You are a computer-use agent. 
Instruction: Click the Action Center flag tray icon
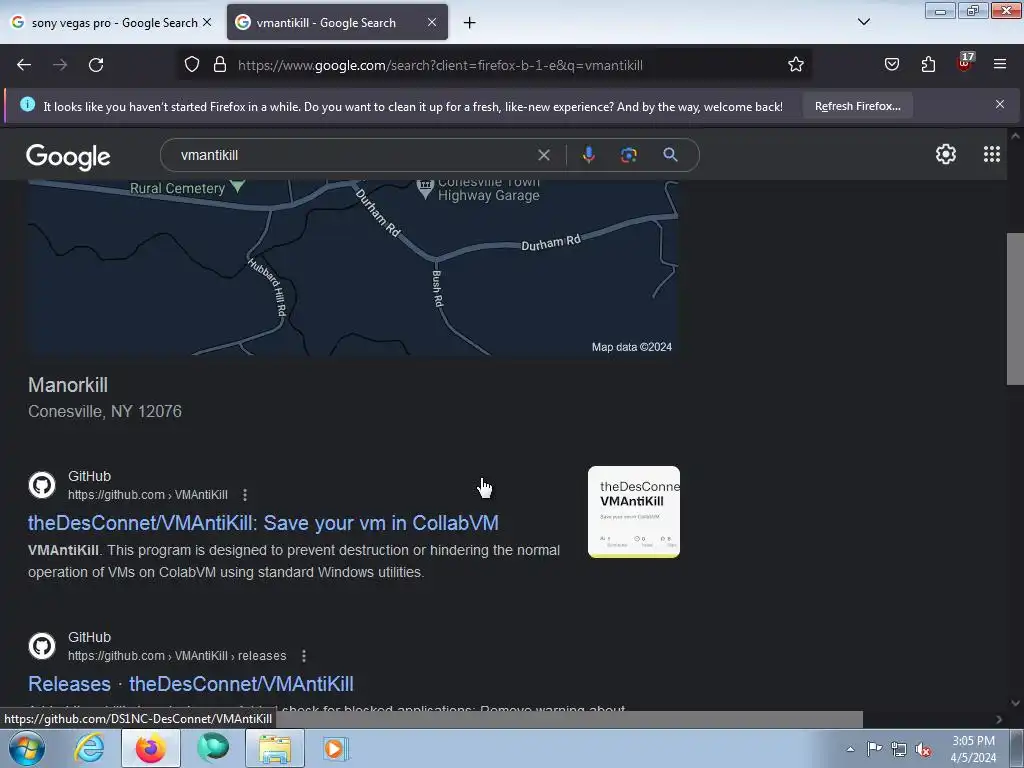tap(874, 749)
